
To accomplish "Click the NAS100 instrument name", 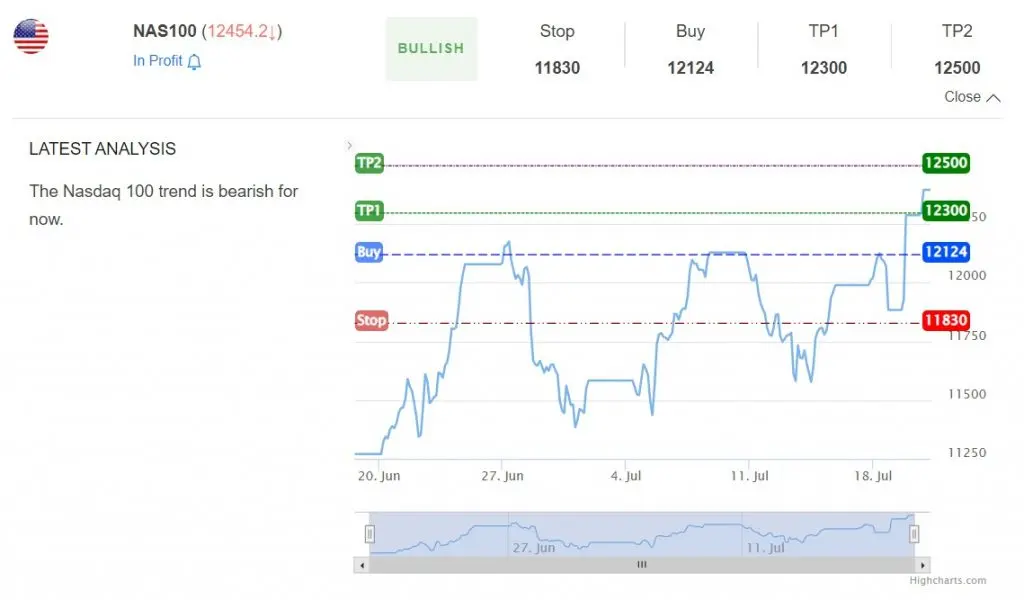I will pos(165,31).
